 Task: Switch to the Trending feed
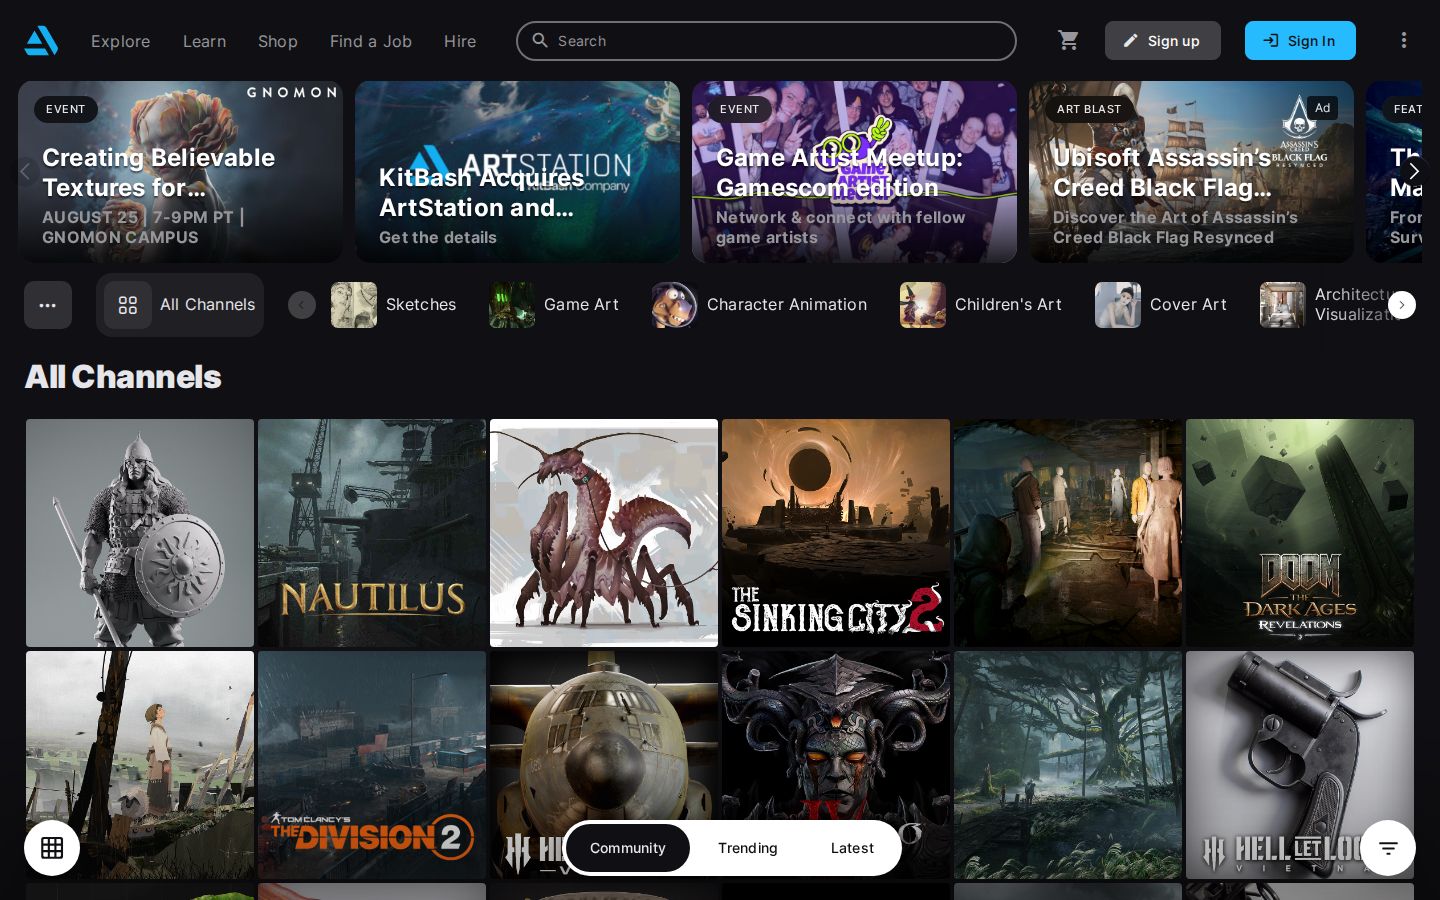[748, 848]
